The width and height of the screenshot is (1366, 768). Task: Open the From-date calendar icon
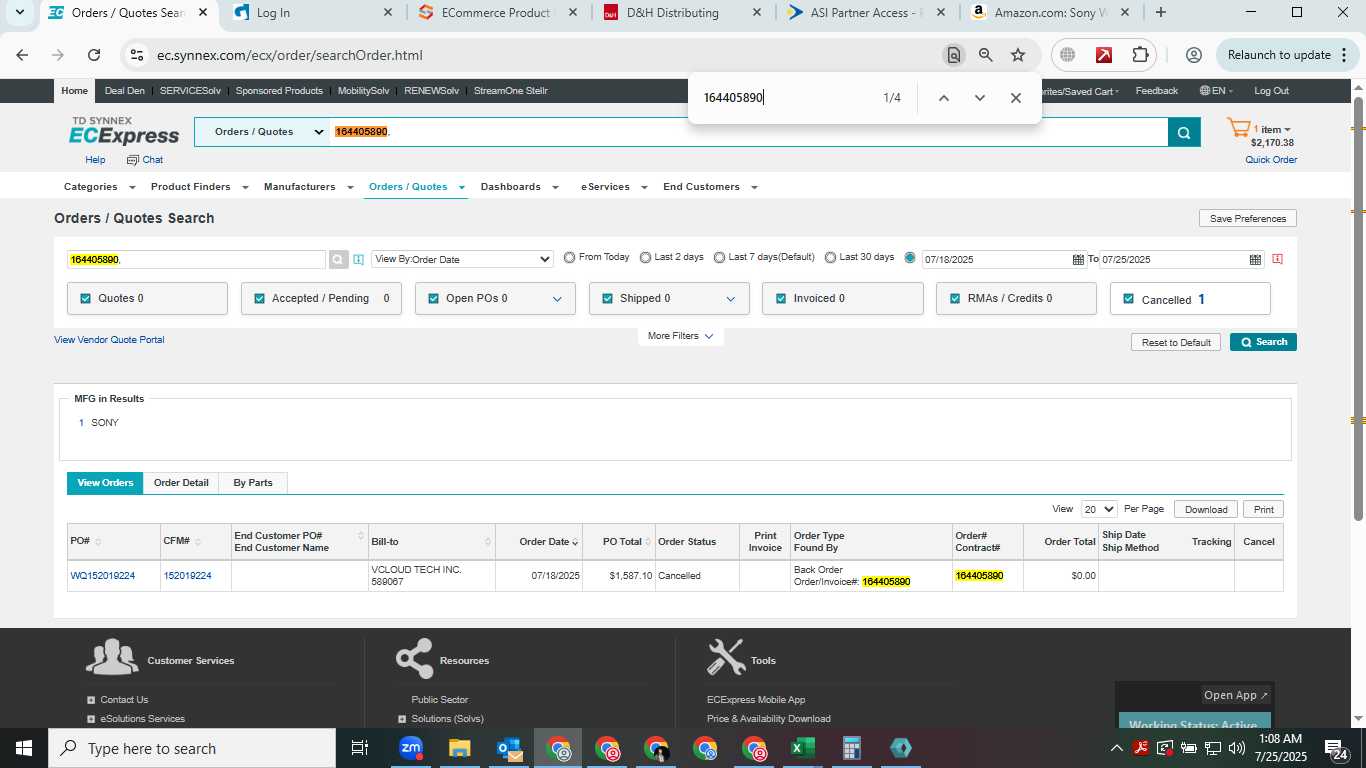pos(1078,260)
